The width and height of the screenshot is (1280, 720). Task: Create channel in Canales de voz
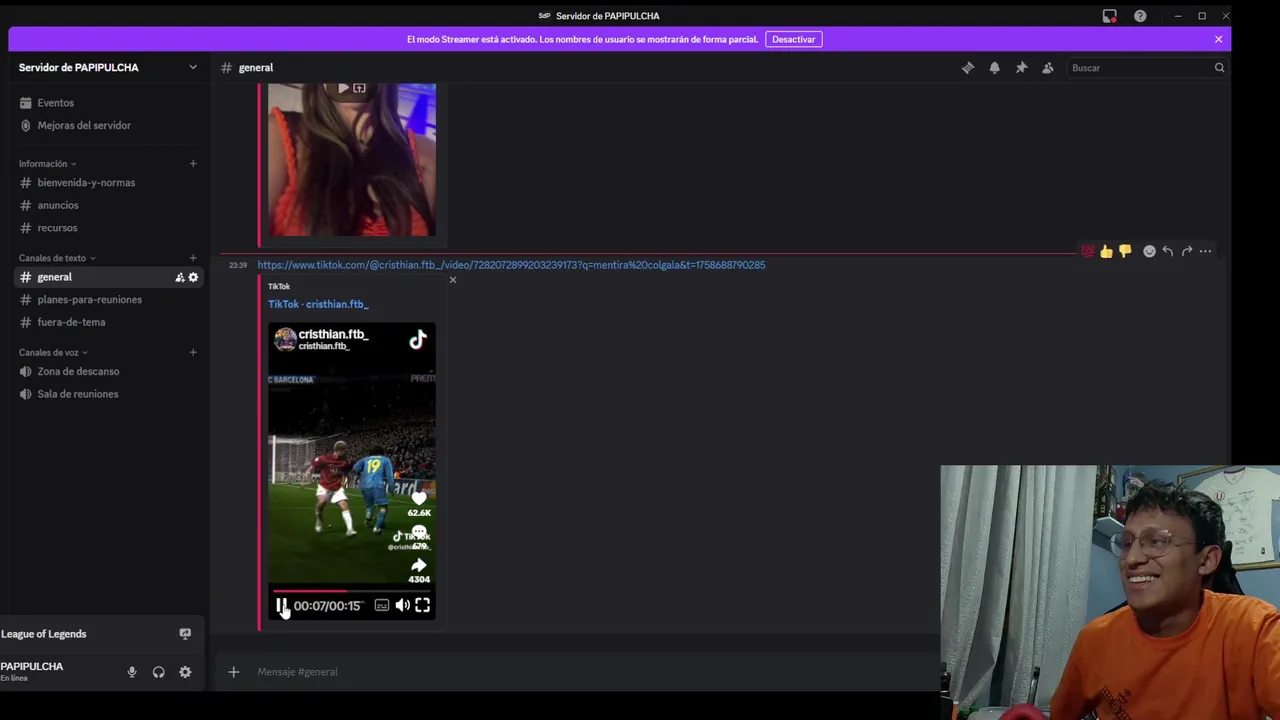(x=193, y=352)
